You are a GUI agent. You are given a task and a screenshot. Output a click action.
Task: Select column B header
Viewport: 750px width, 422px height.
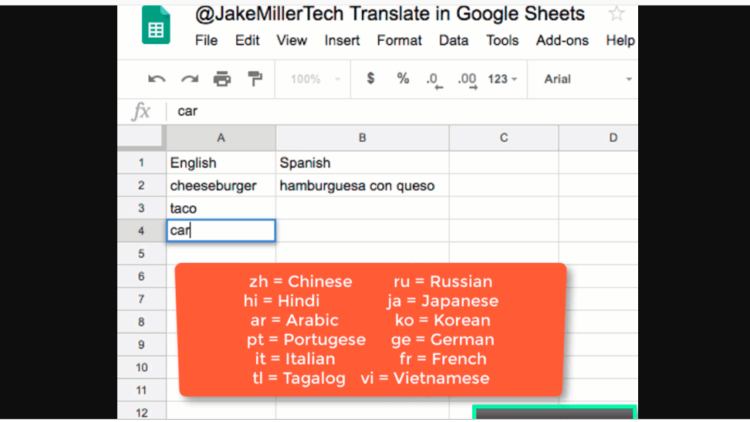tap(362, 138)
